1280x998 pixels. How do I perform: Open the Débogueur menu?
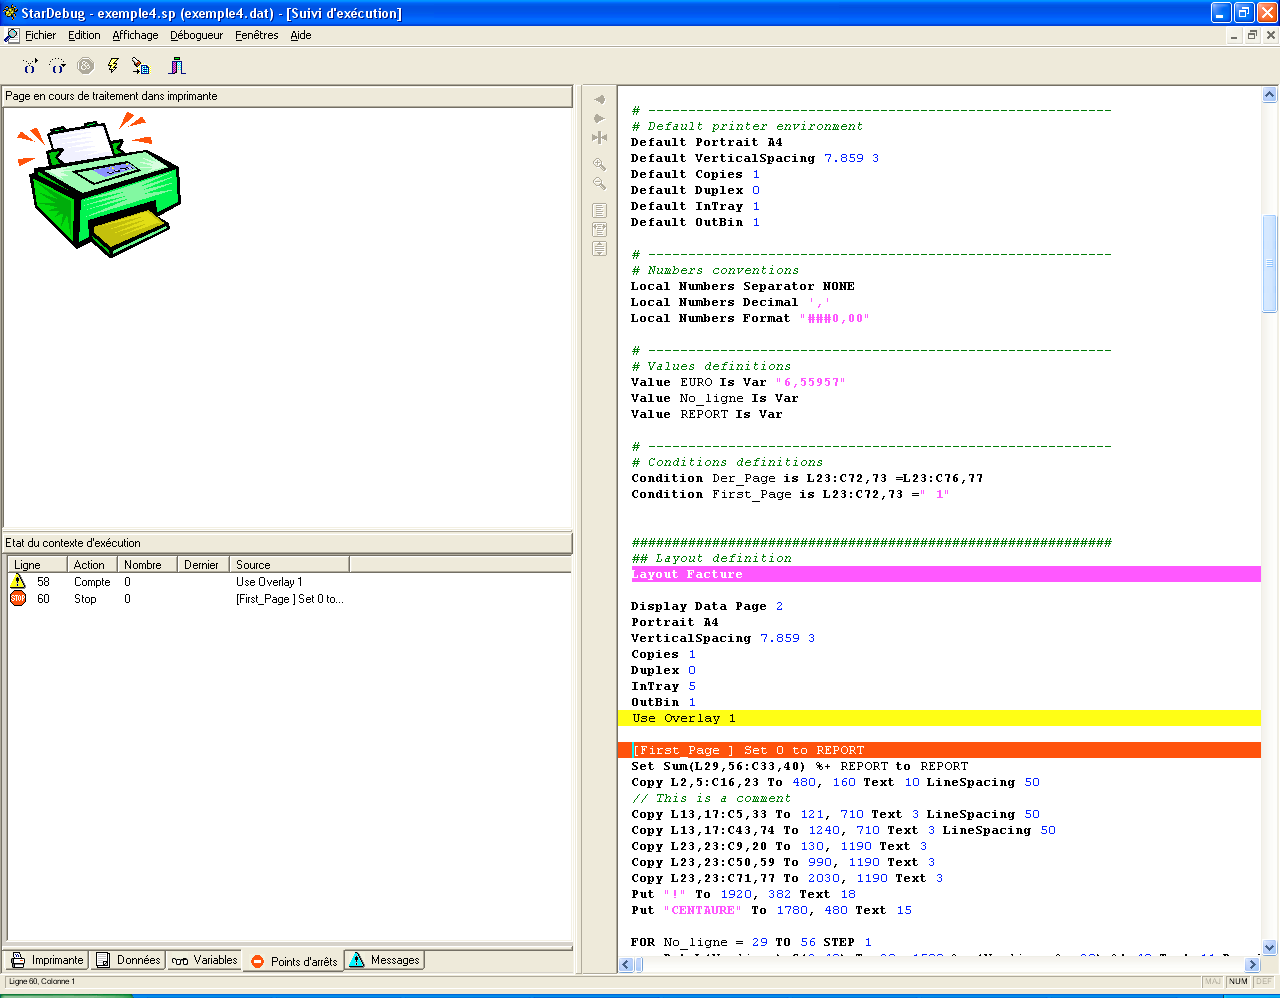pos(196,35)
